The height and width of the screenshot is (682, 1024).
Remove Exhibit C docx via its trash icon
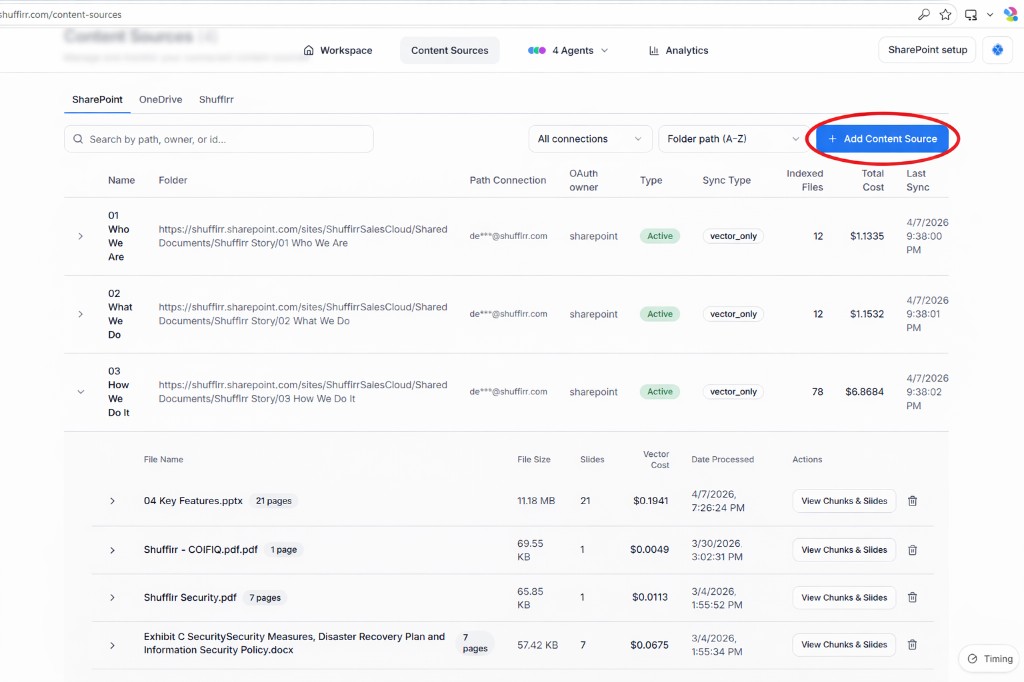(x=912, y=644)
